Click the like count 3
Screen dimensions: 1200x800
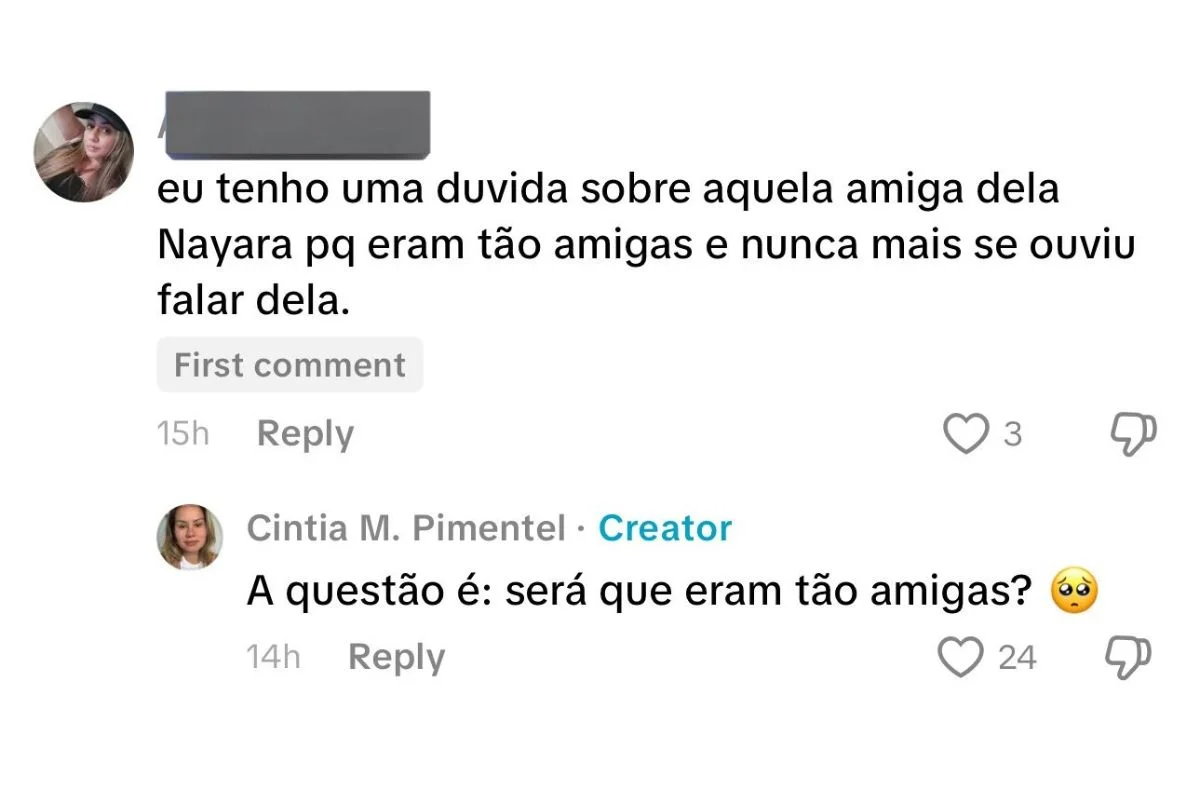pos(1013,435)
